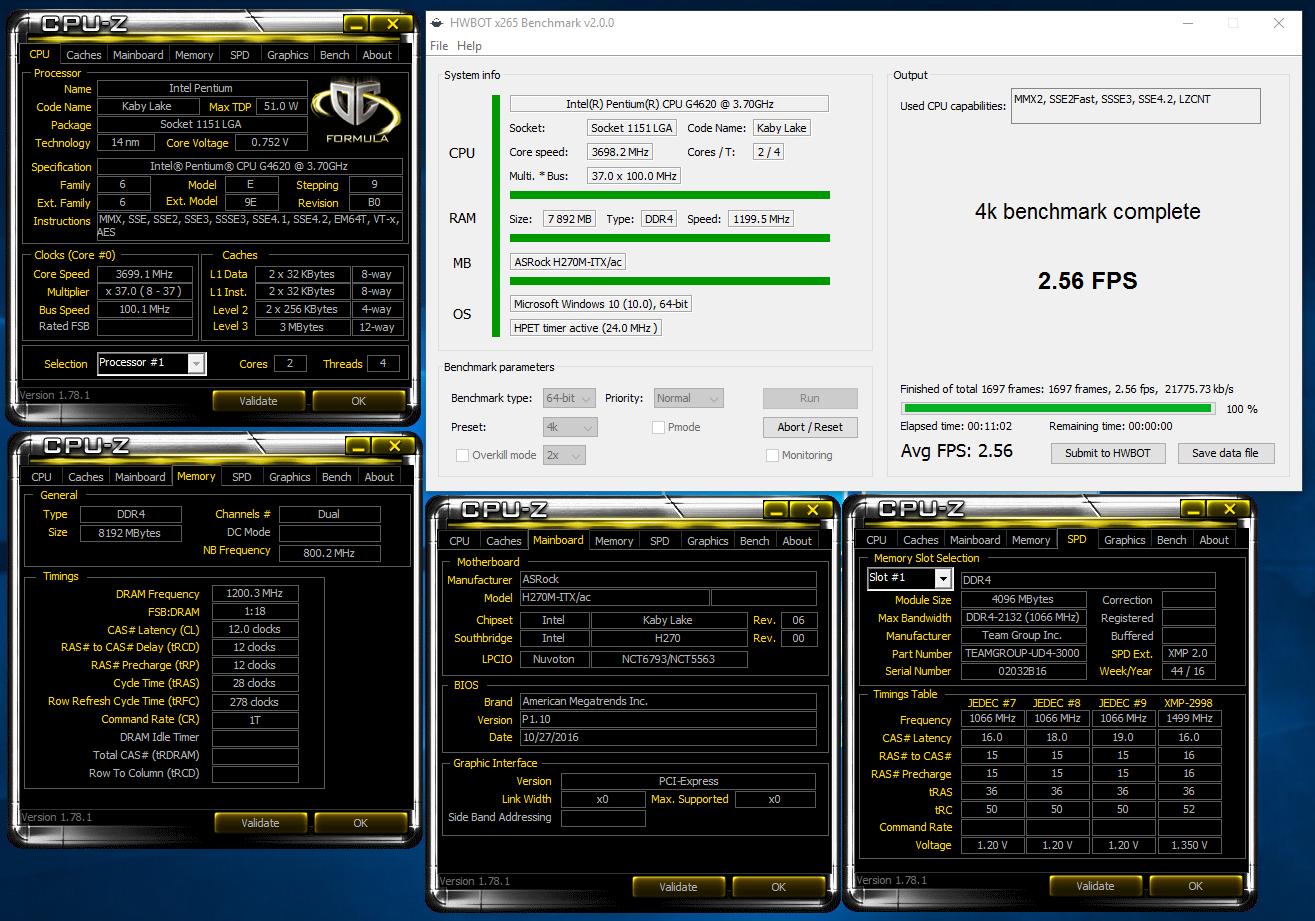Open About tab in SPD window

(x=1214, y=540)
